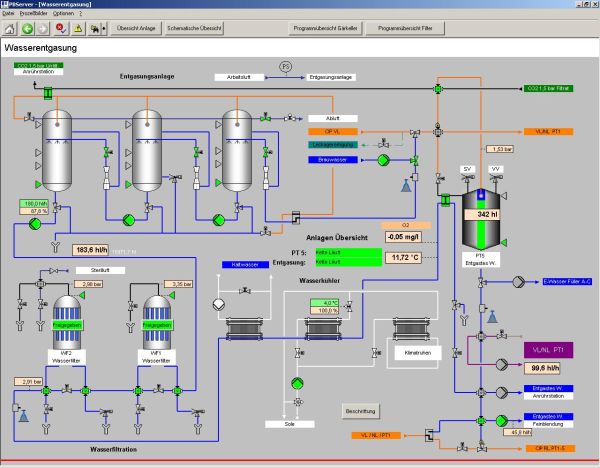Click the green back arrow icon

pyautogui.click(x=28, y=29)
